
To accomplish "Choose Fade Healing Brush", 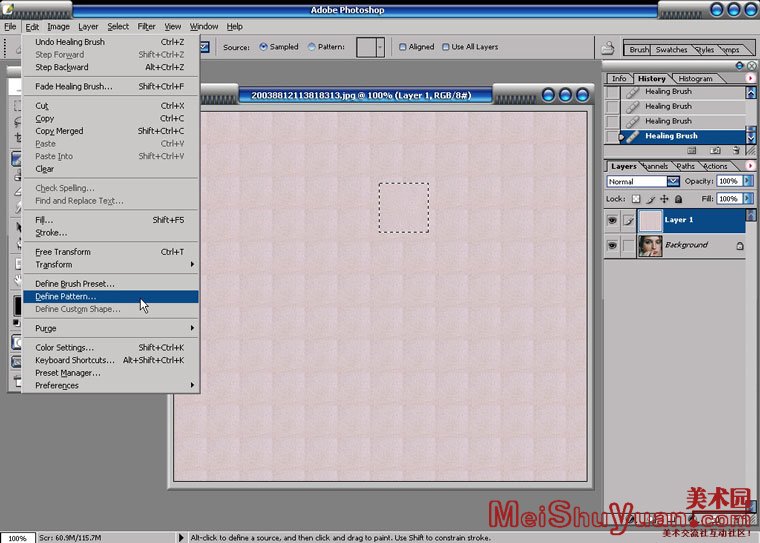I will tap(111, 86).
